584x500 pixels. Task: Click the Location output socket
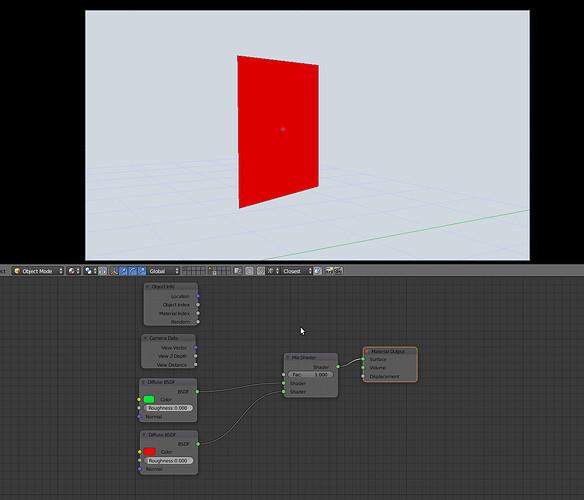198,296
